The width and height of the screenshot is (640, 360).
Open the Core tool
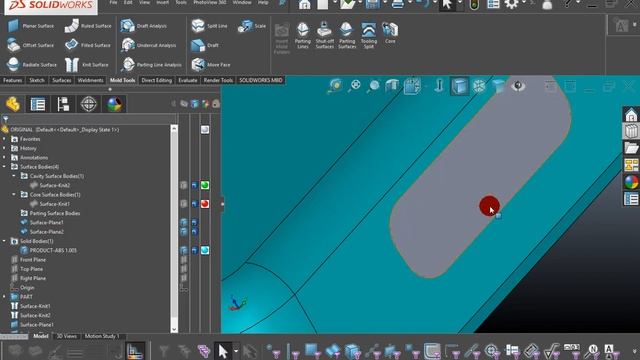(390, 33)
